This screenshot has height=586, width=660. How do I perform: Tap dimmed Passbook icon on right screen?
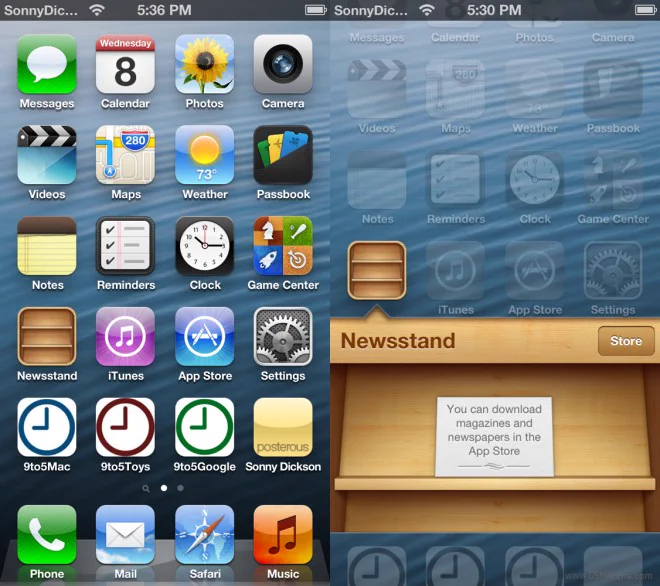[x=613, y=89]
